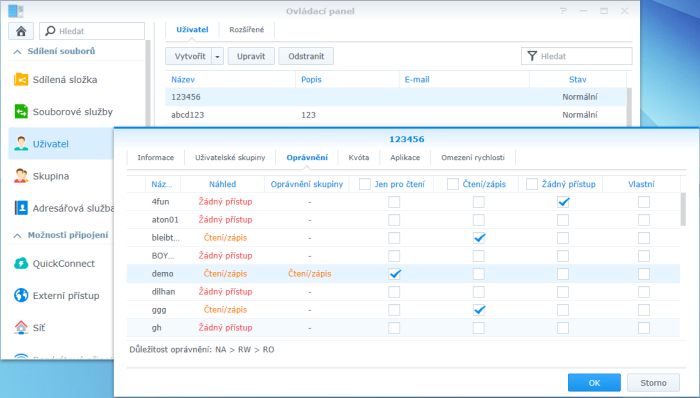Click the user list scrollbar

coord(629,107)
